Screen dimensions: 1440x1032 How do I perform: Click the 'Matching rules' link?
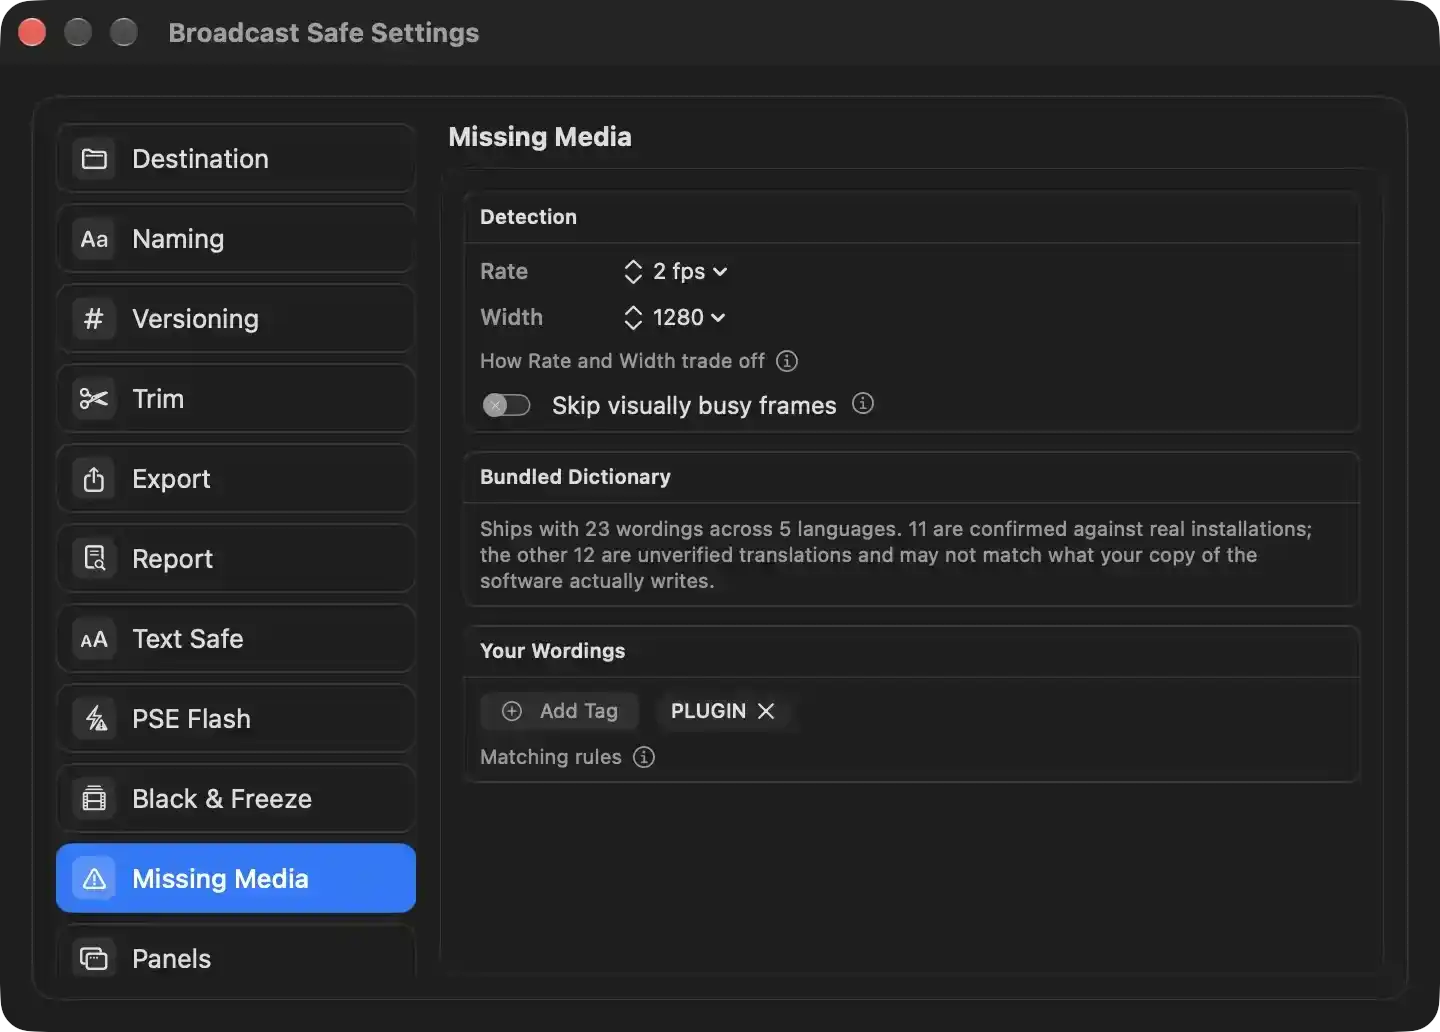point(551,757)
